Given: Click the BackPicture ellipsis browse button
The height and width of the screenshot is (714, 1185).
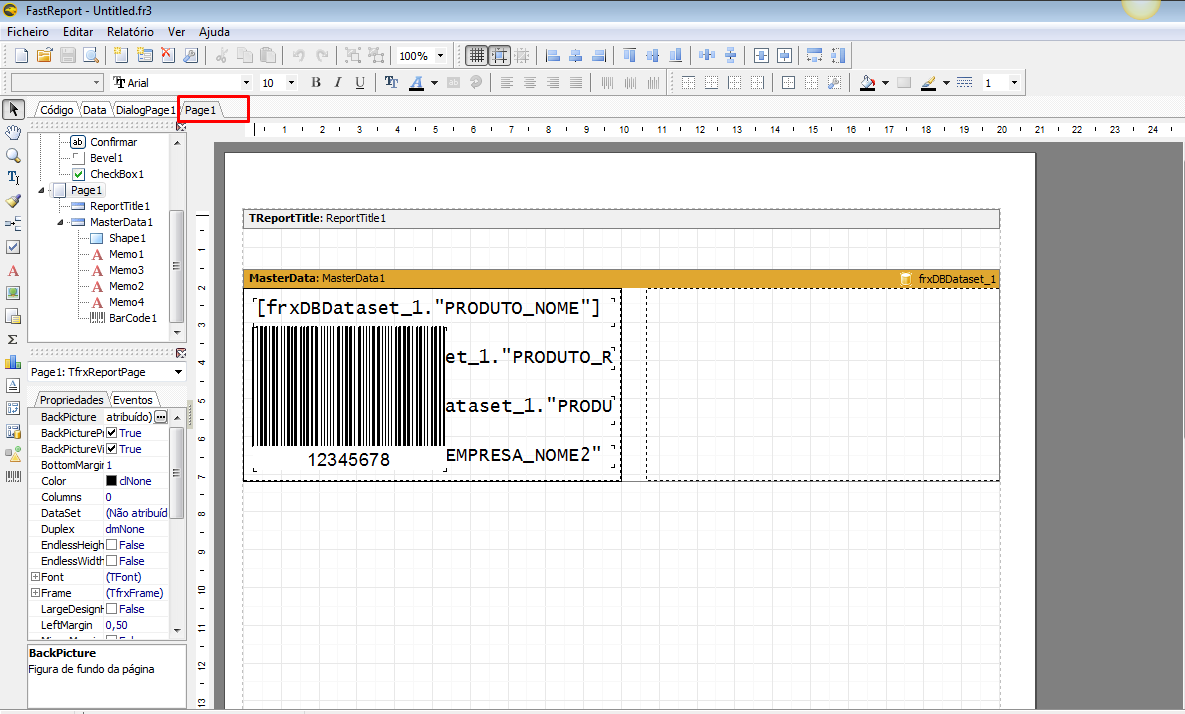Looking at the screenshot, I should pyautogui.click(x=161, y=417).
